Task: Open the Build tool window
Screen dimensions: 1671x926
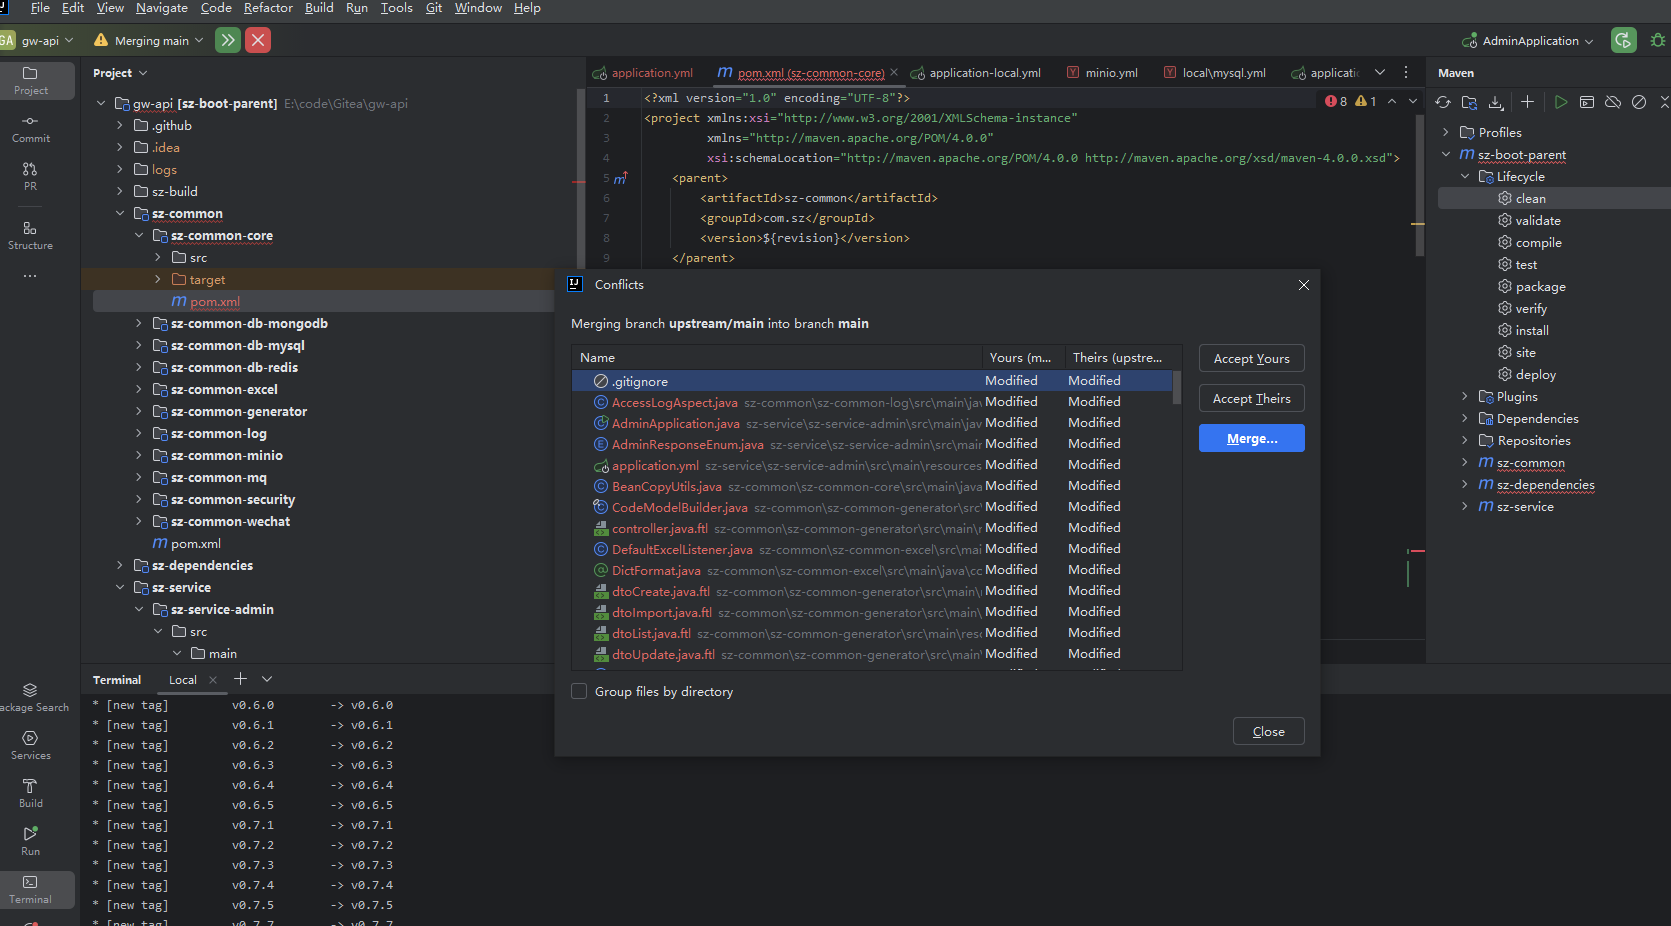Action: point(30,794)
